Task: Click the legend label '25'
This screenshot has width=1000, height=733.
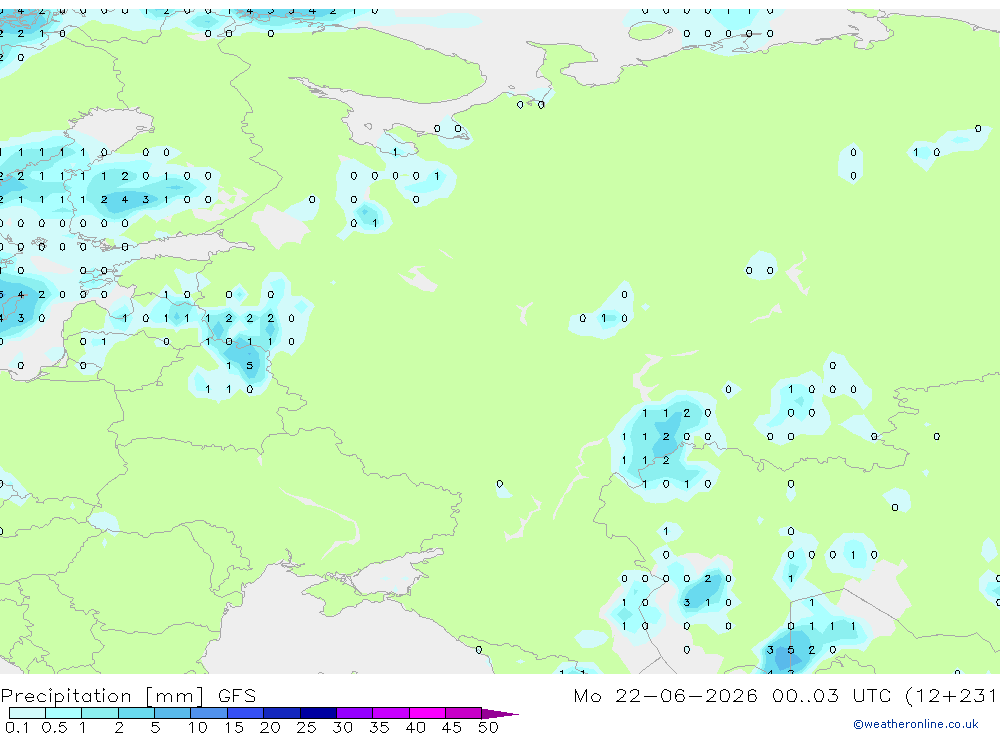Action: click(307, 727)
